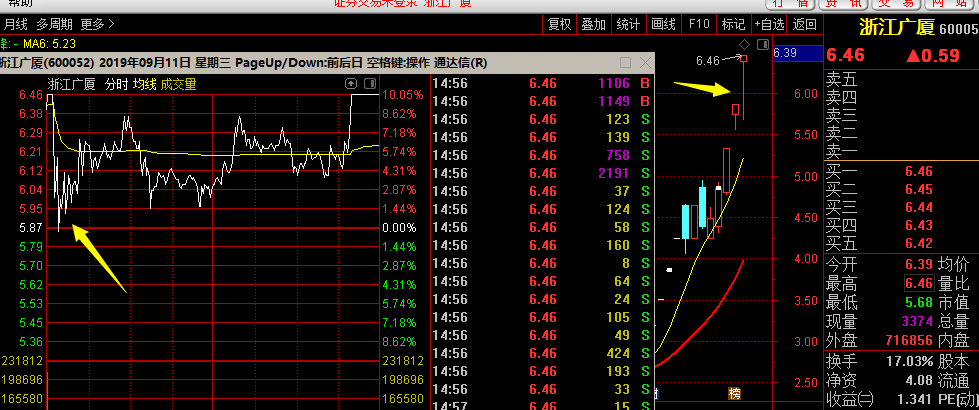
Task: Click the 换手 17.03% value
Action: (x=910, y=361)
